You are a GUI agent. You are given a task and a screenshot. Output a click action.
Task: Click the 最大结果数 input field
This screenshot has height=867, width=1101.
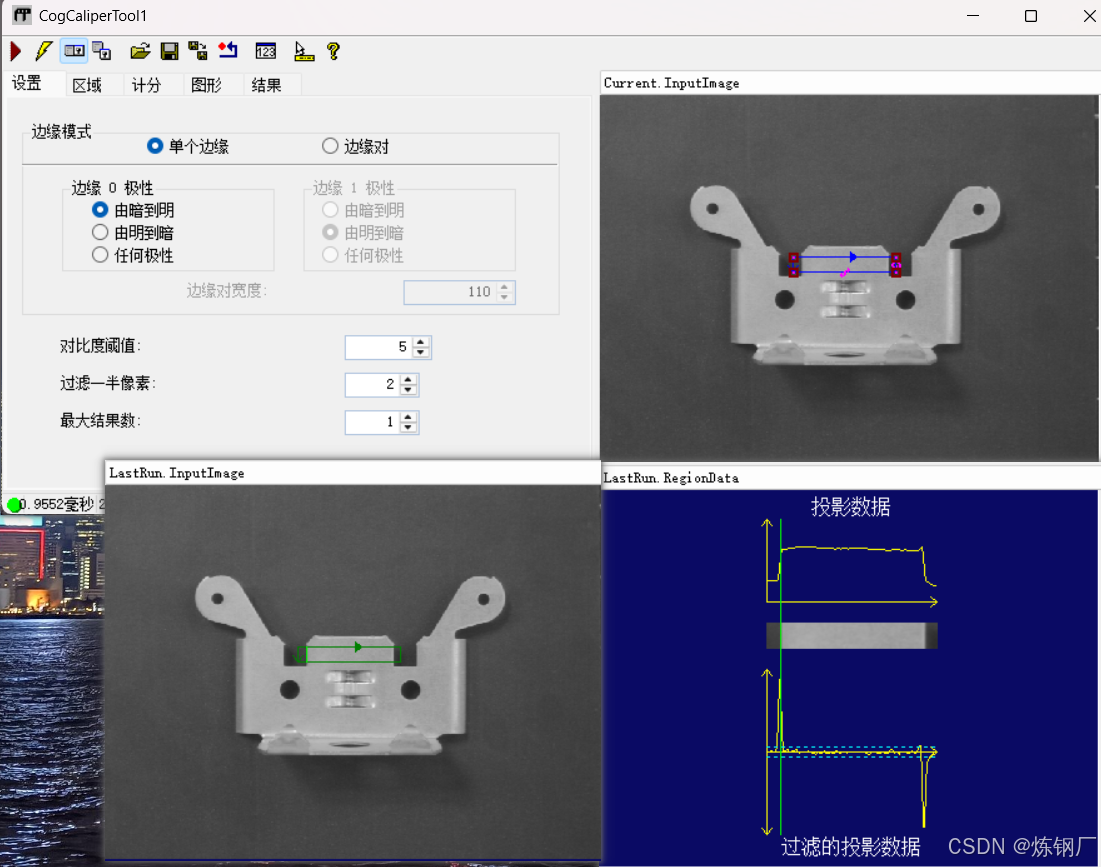[372, 422]
